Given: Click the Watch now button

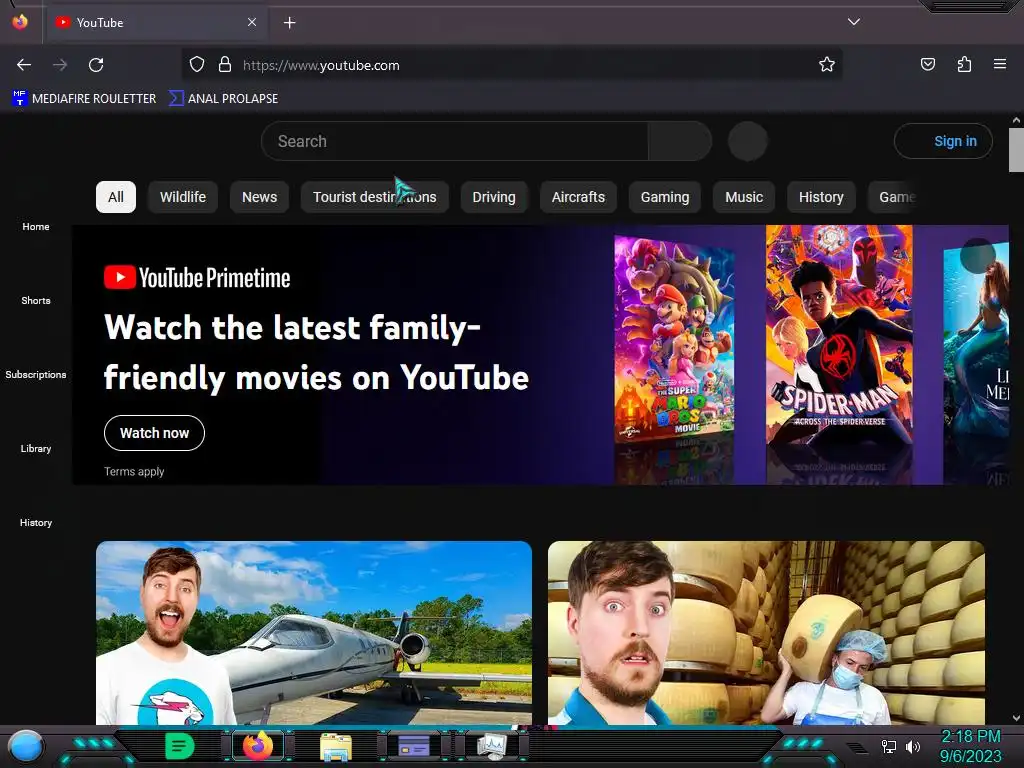Looking at the screenshot, I should (154, 433).
